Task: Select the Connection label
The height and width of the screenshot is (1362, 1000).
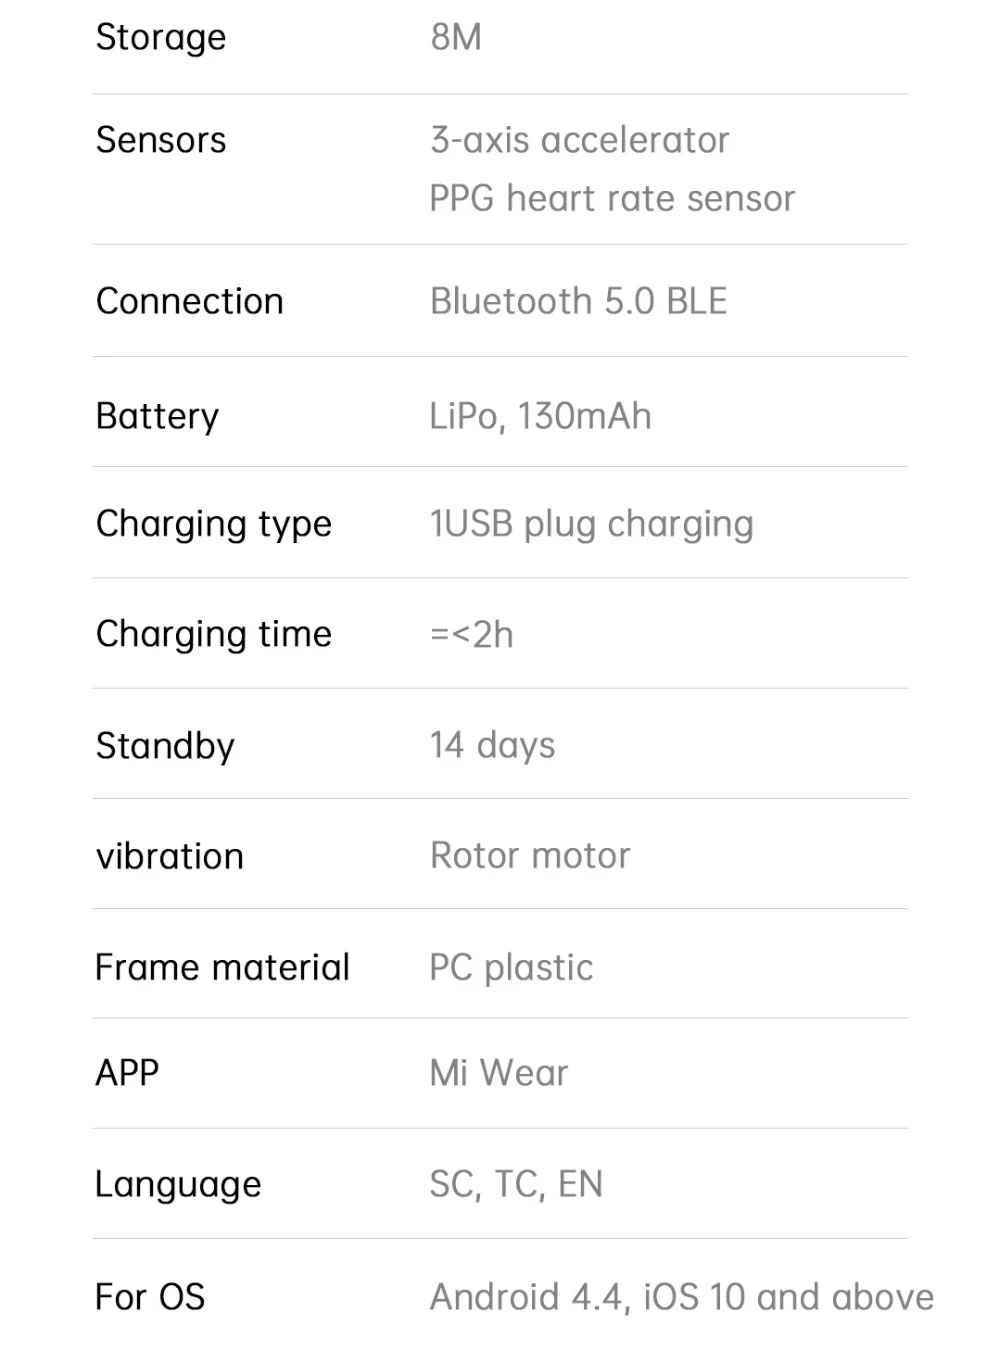Action: click(x=190, y=302)
